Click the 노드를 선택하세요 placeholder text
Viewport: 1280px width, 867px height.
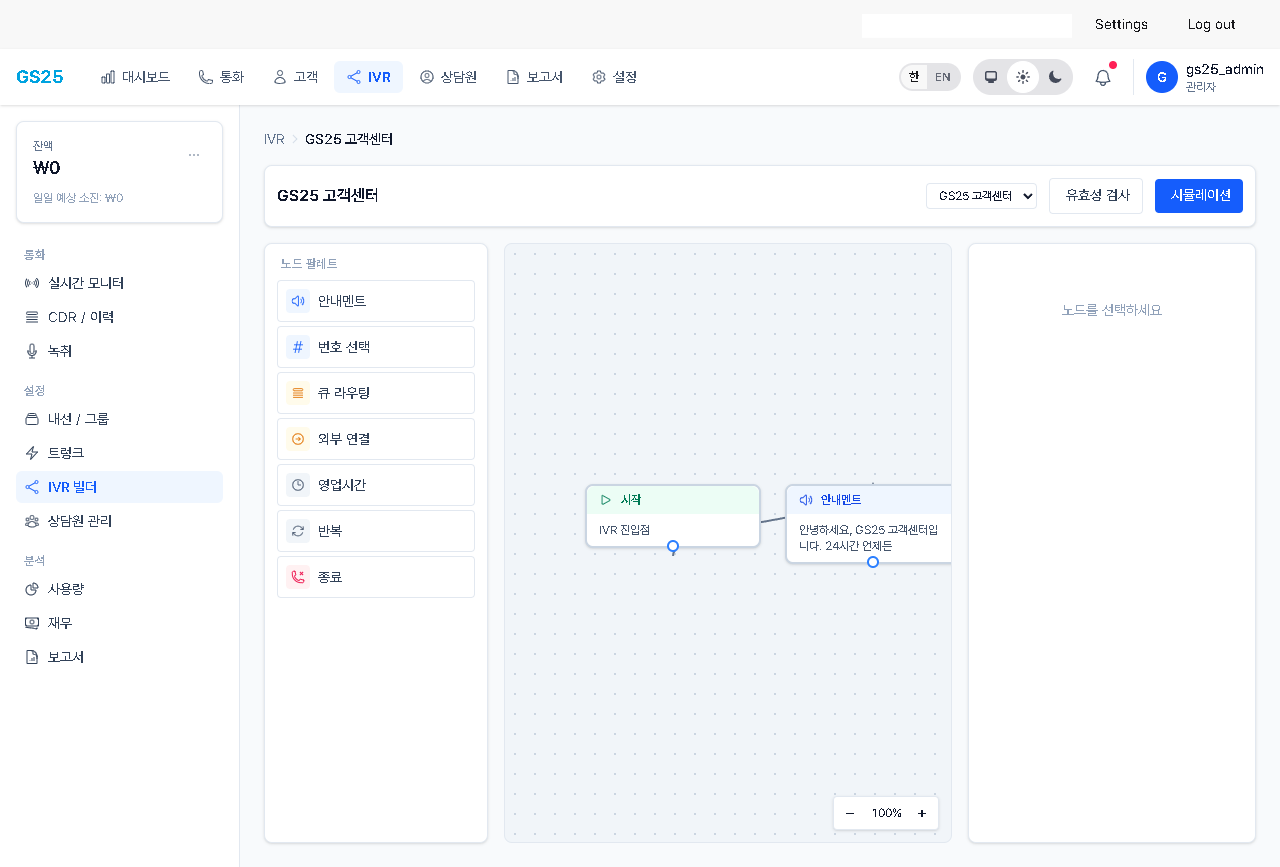(x=1112, y=310)
